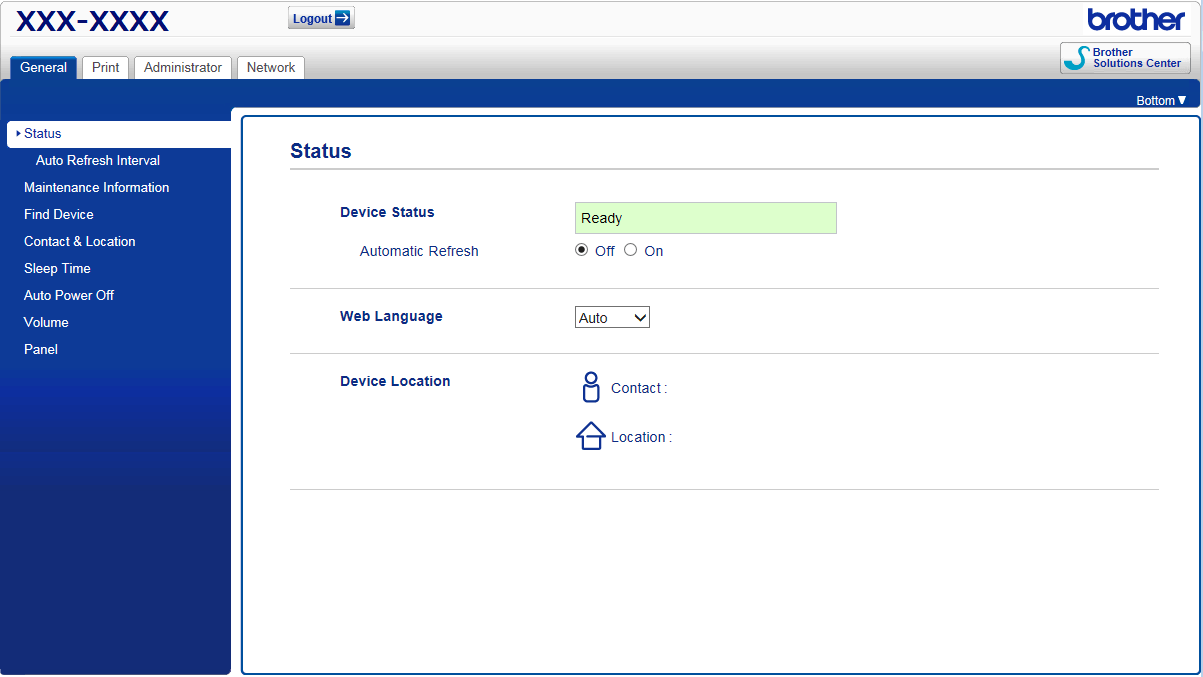Click the XXX-XXXX model name
Viewport: 1203px width, 677px height.
pyautogui.click(x=93, y=20)
